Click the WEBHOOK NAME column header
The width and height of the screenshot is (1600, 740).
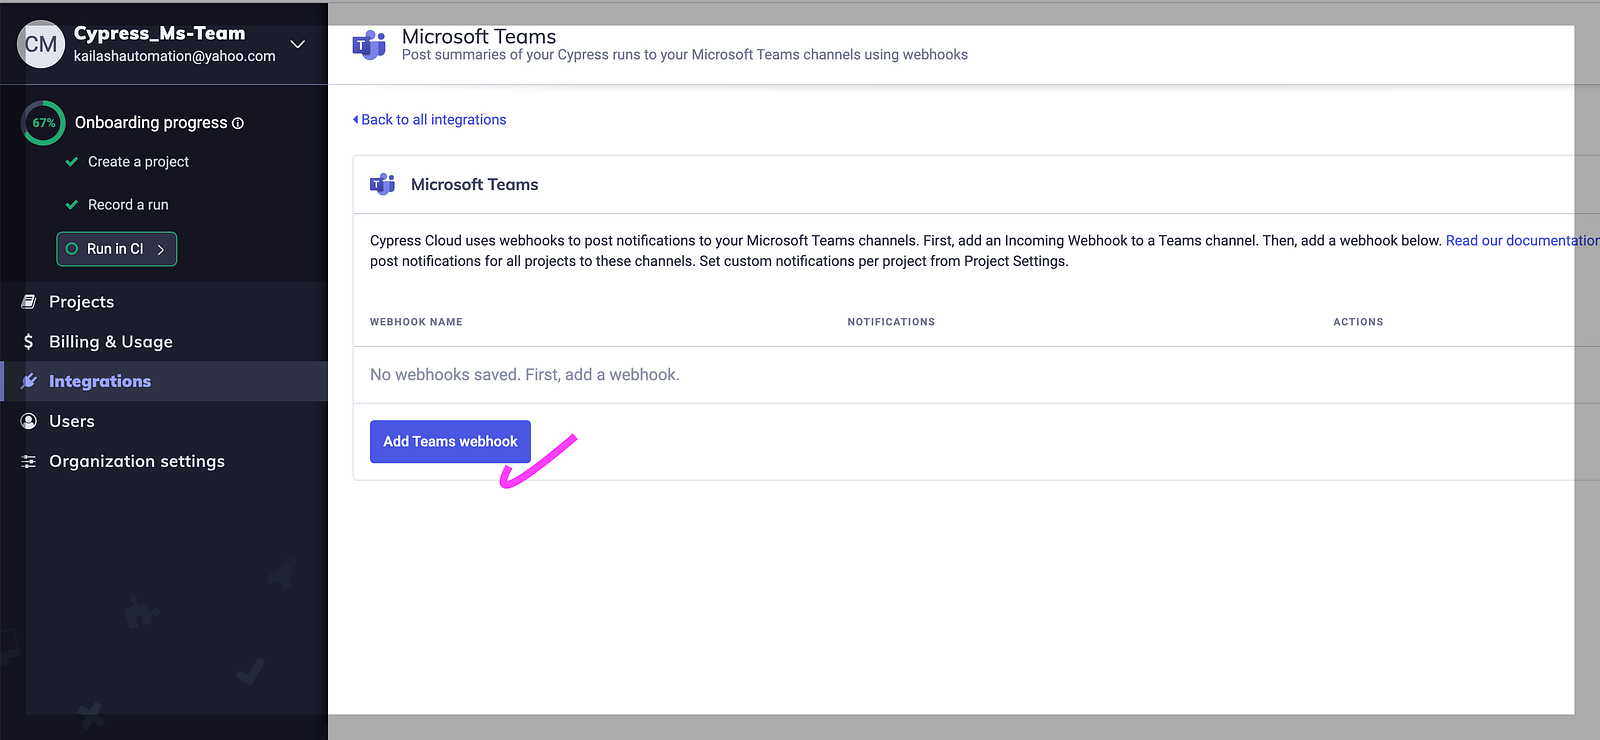[416, 322]
